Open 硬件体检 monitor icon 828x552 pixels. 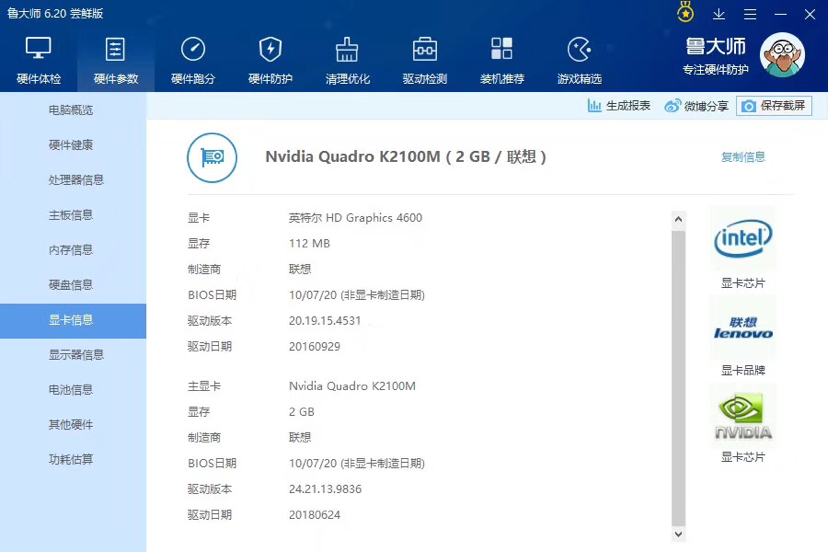pyautogui.click(x=39, y=49)
